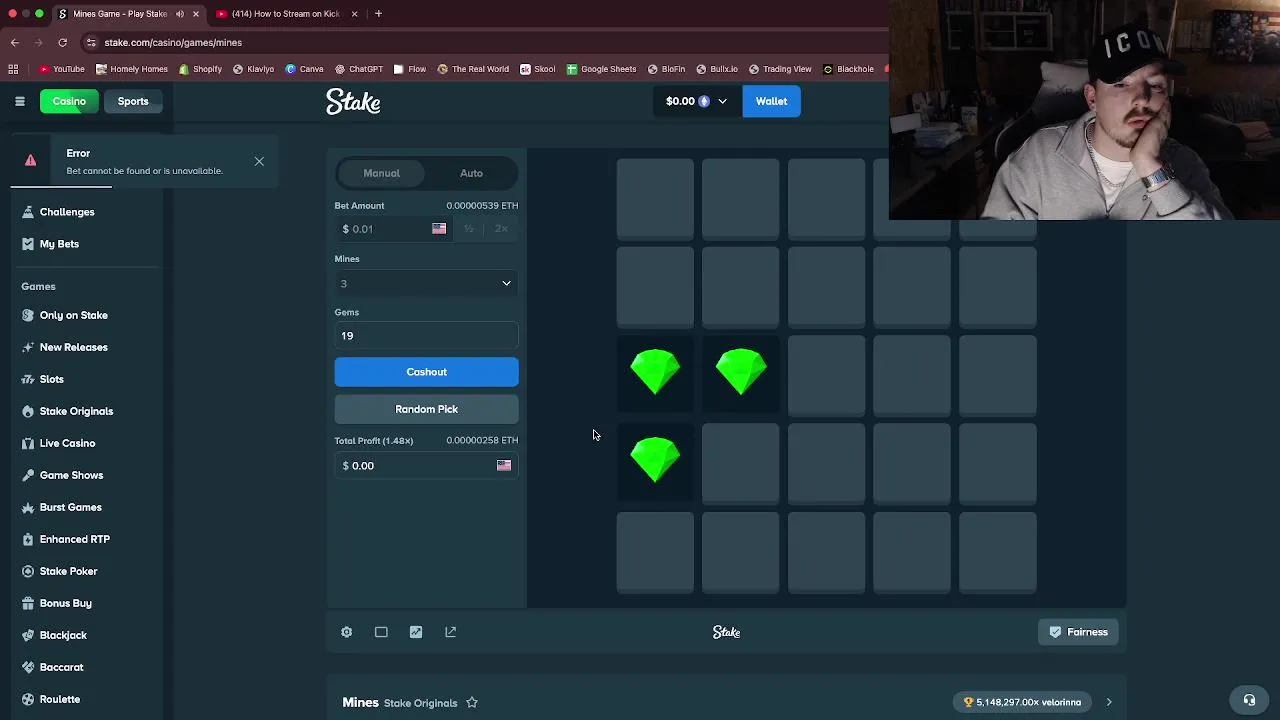Open live support headset icon
This screenshot has height=720, width=1280.
[x=1249, y=700]
